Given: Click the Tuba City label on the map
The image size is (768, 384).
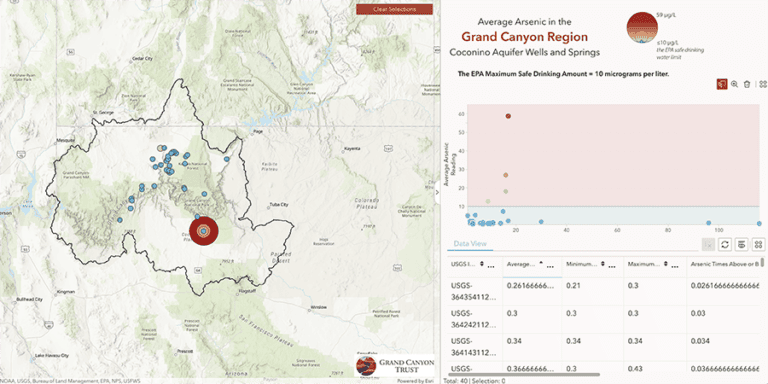Looking at the screenshot, I should coord(278,205).
